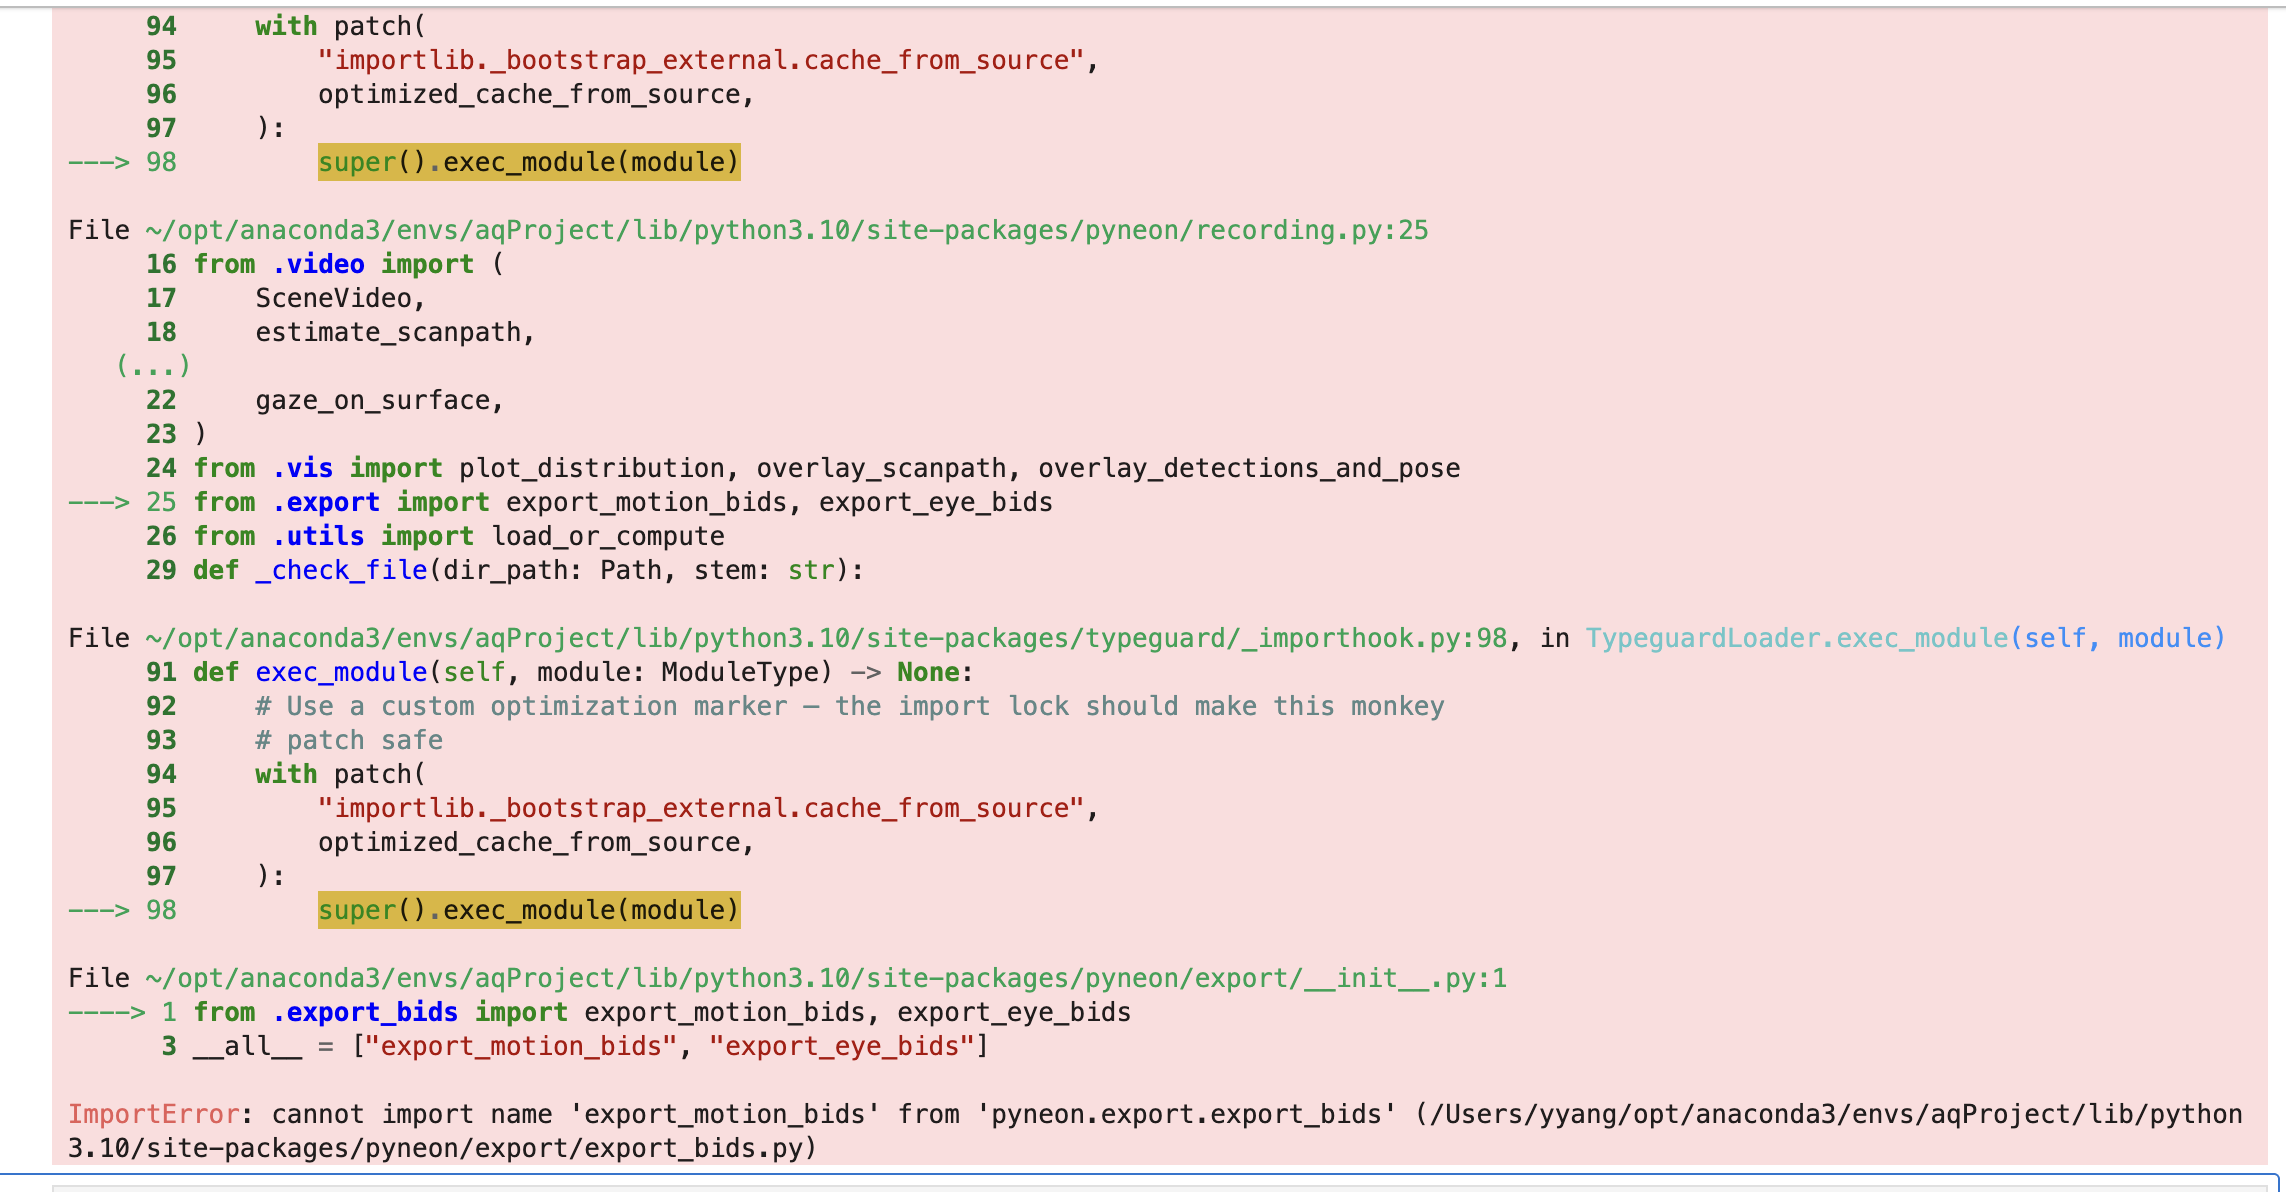Click the .export_bids module name
This screenshot has width=2286, height=1192.
click(x=365, y=1012)
